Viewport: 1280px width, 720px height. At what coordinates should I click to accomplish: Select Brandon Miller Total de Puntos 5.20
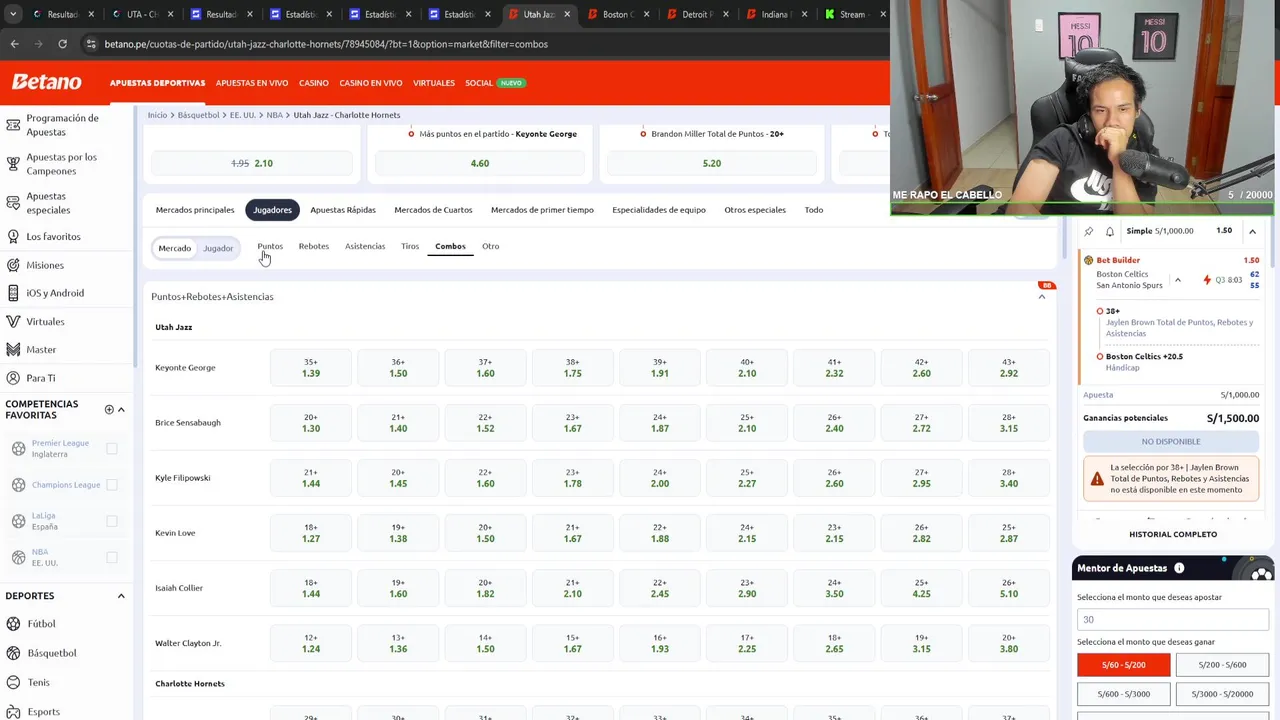point(712,163)
